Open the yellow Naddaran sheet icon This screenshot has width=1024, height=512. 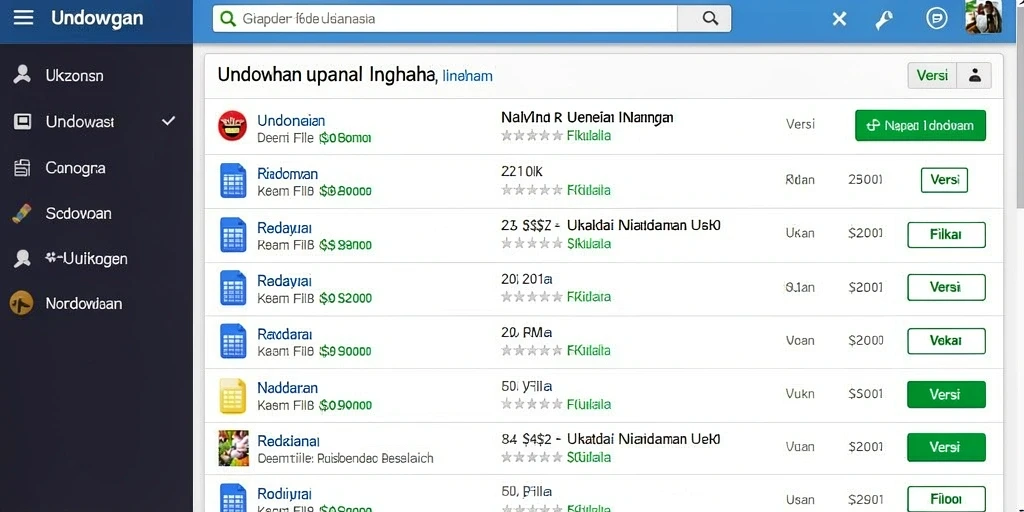232,396
